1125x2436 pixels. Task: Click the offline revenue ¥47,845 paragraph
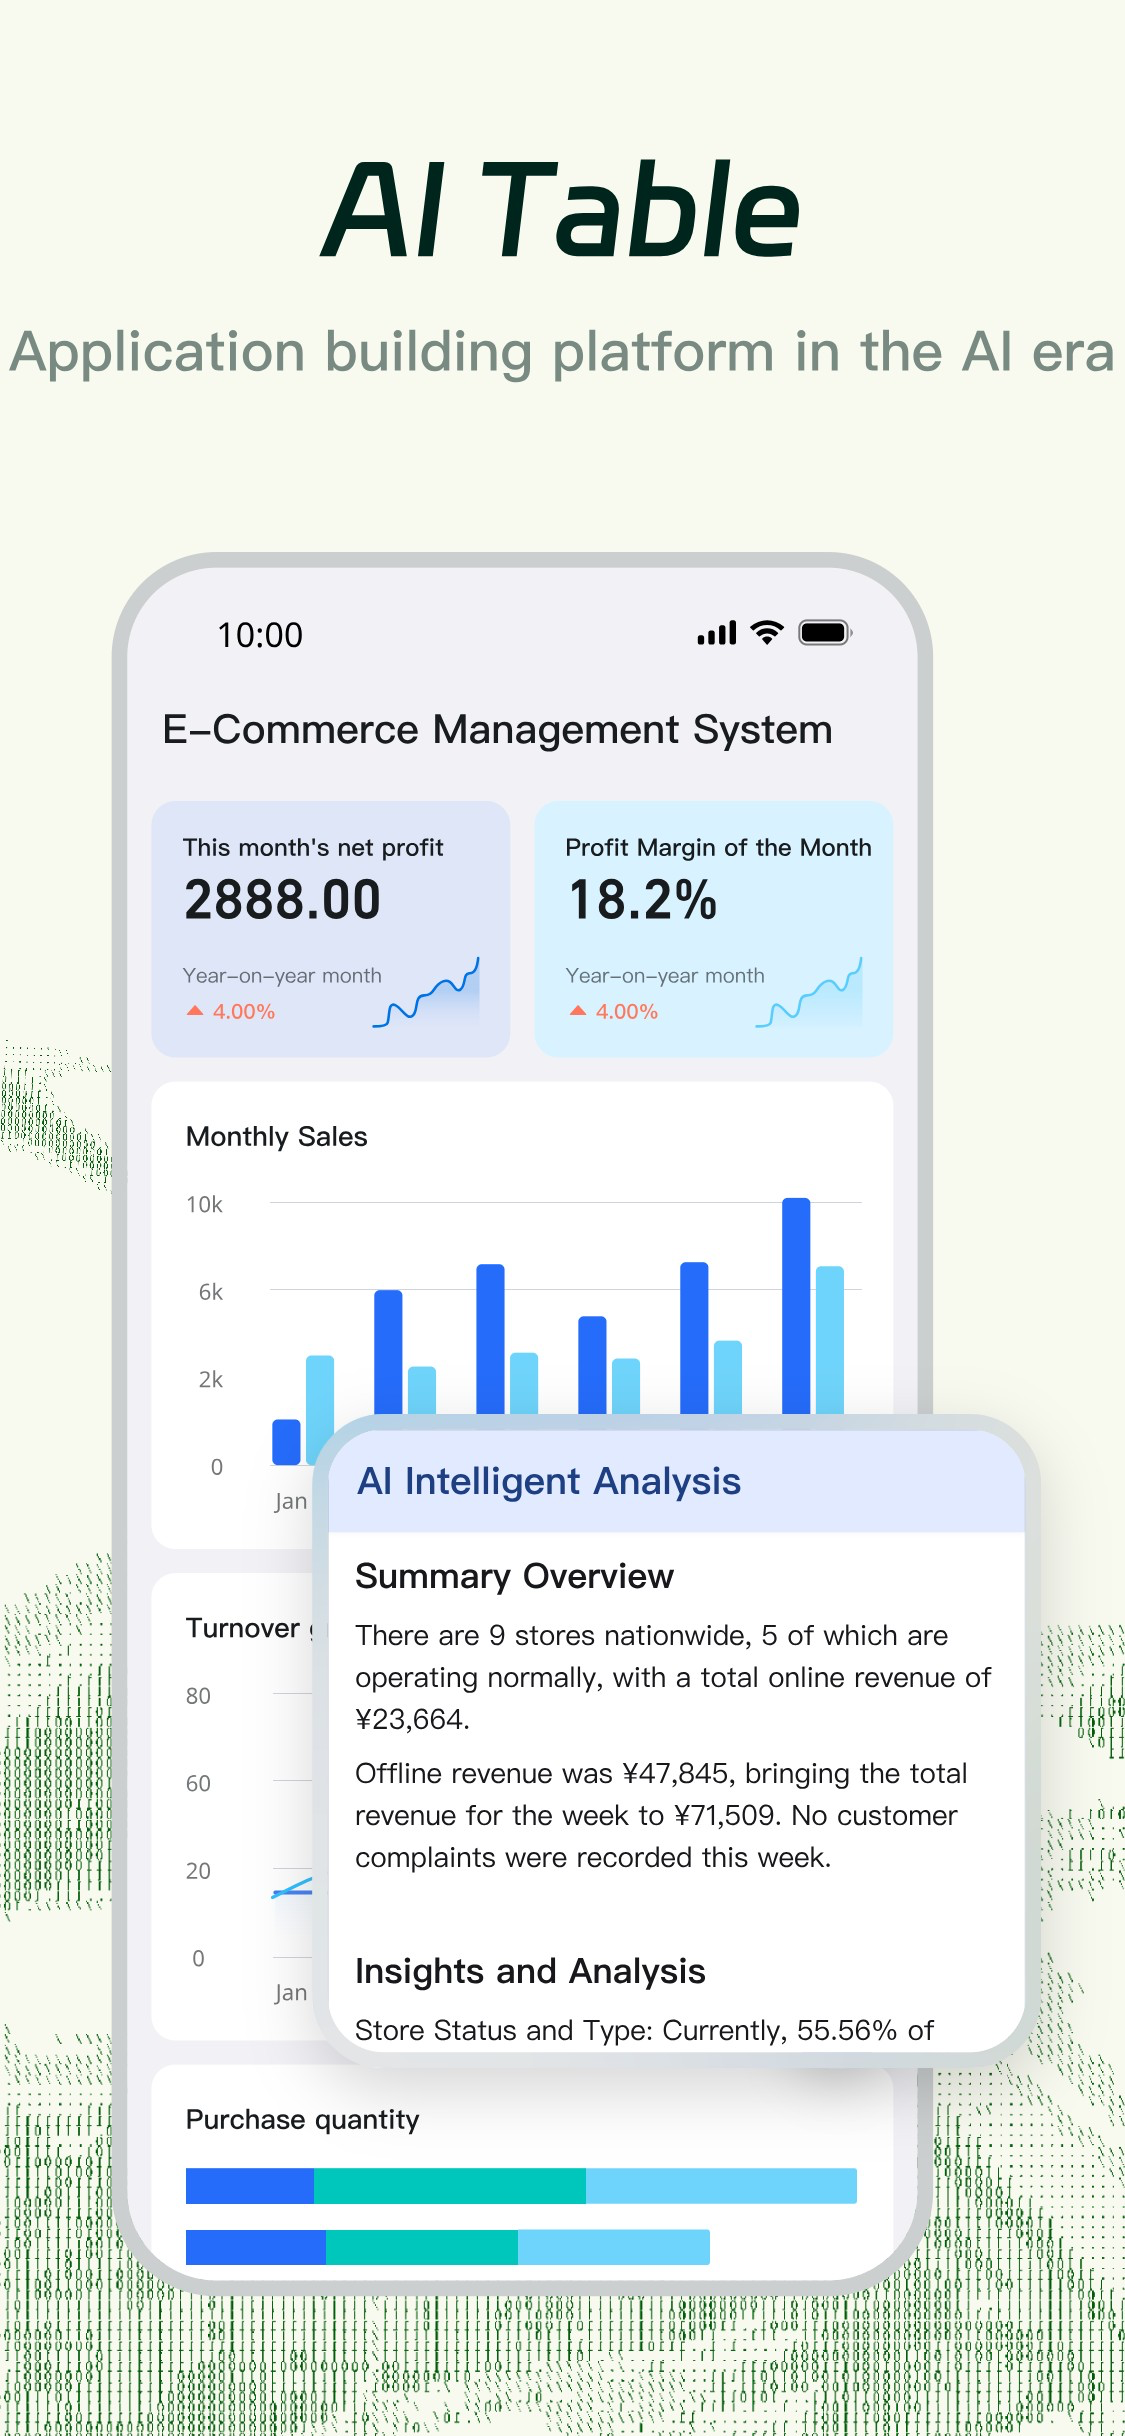click(661, 1815)
